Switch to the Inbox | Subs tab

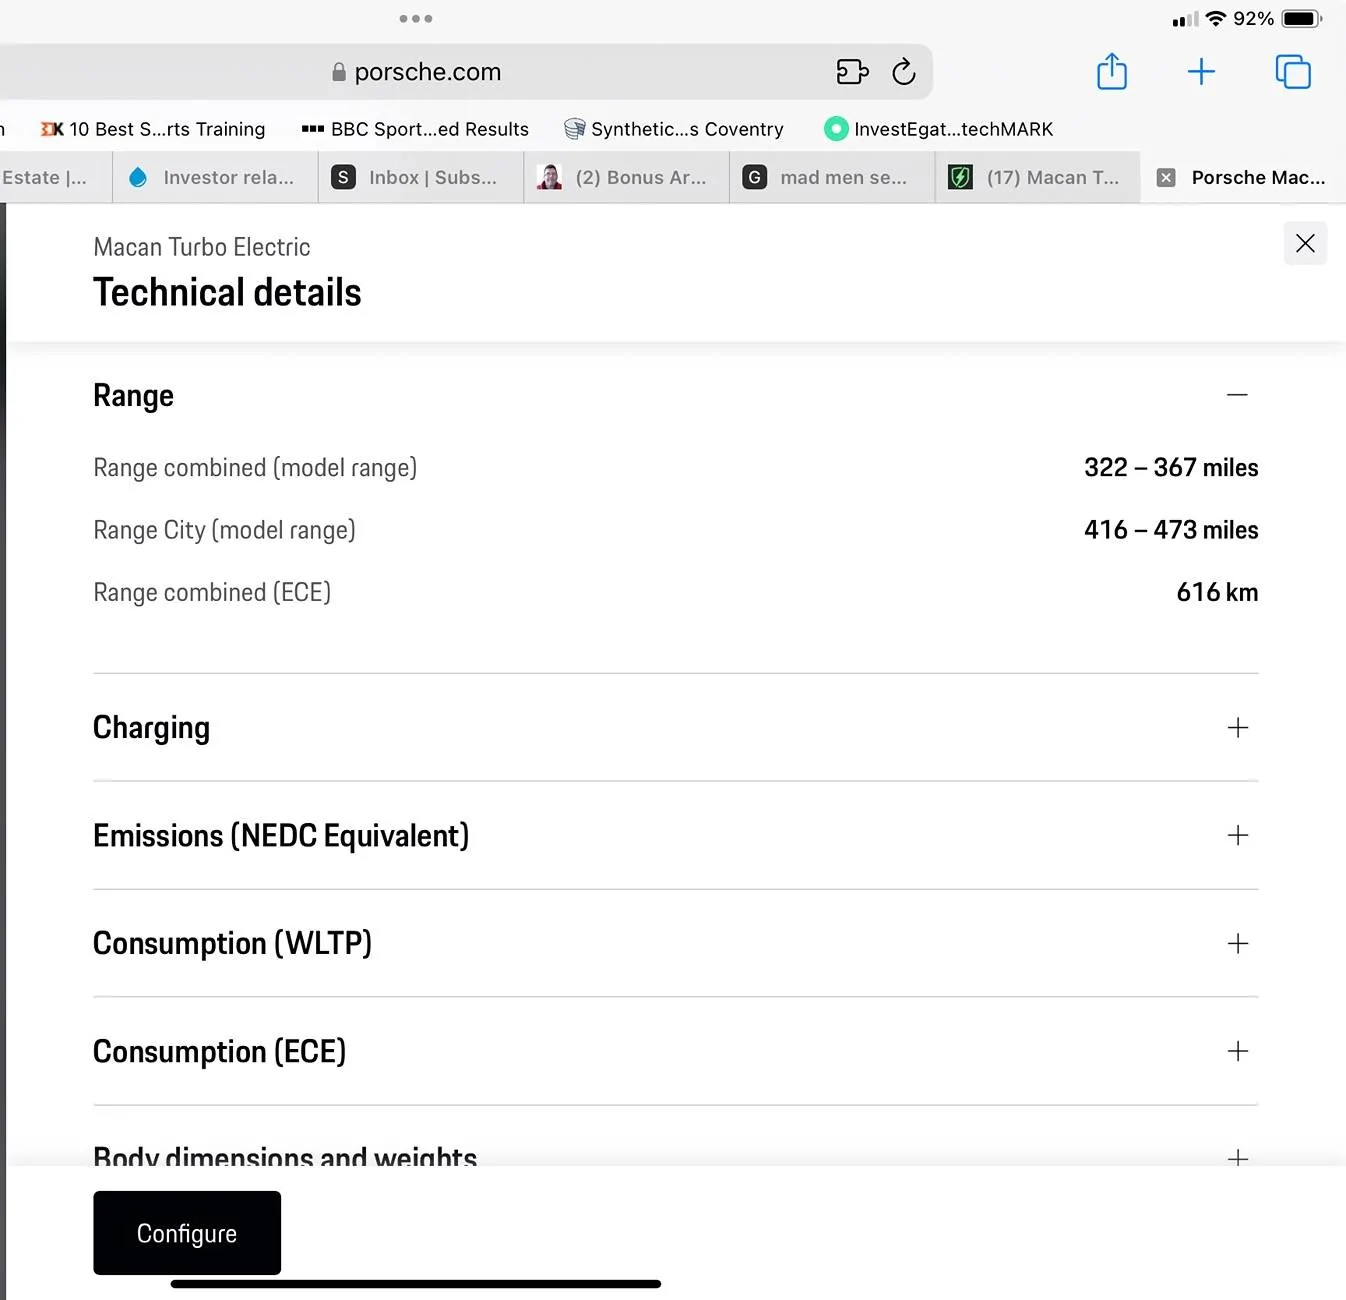click(420, 177)
